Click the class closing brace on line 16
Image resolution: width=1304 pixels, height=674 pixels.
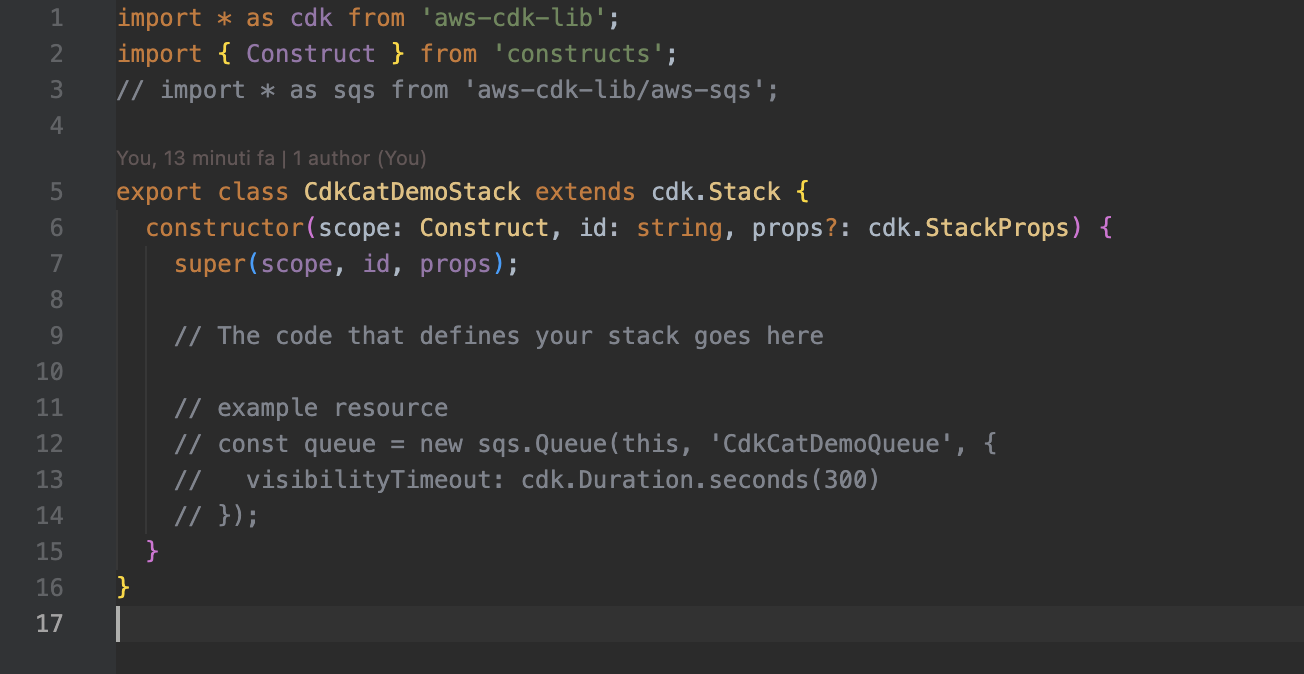click(x=124, y=588)
